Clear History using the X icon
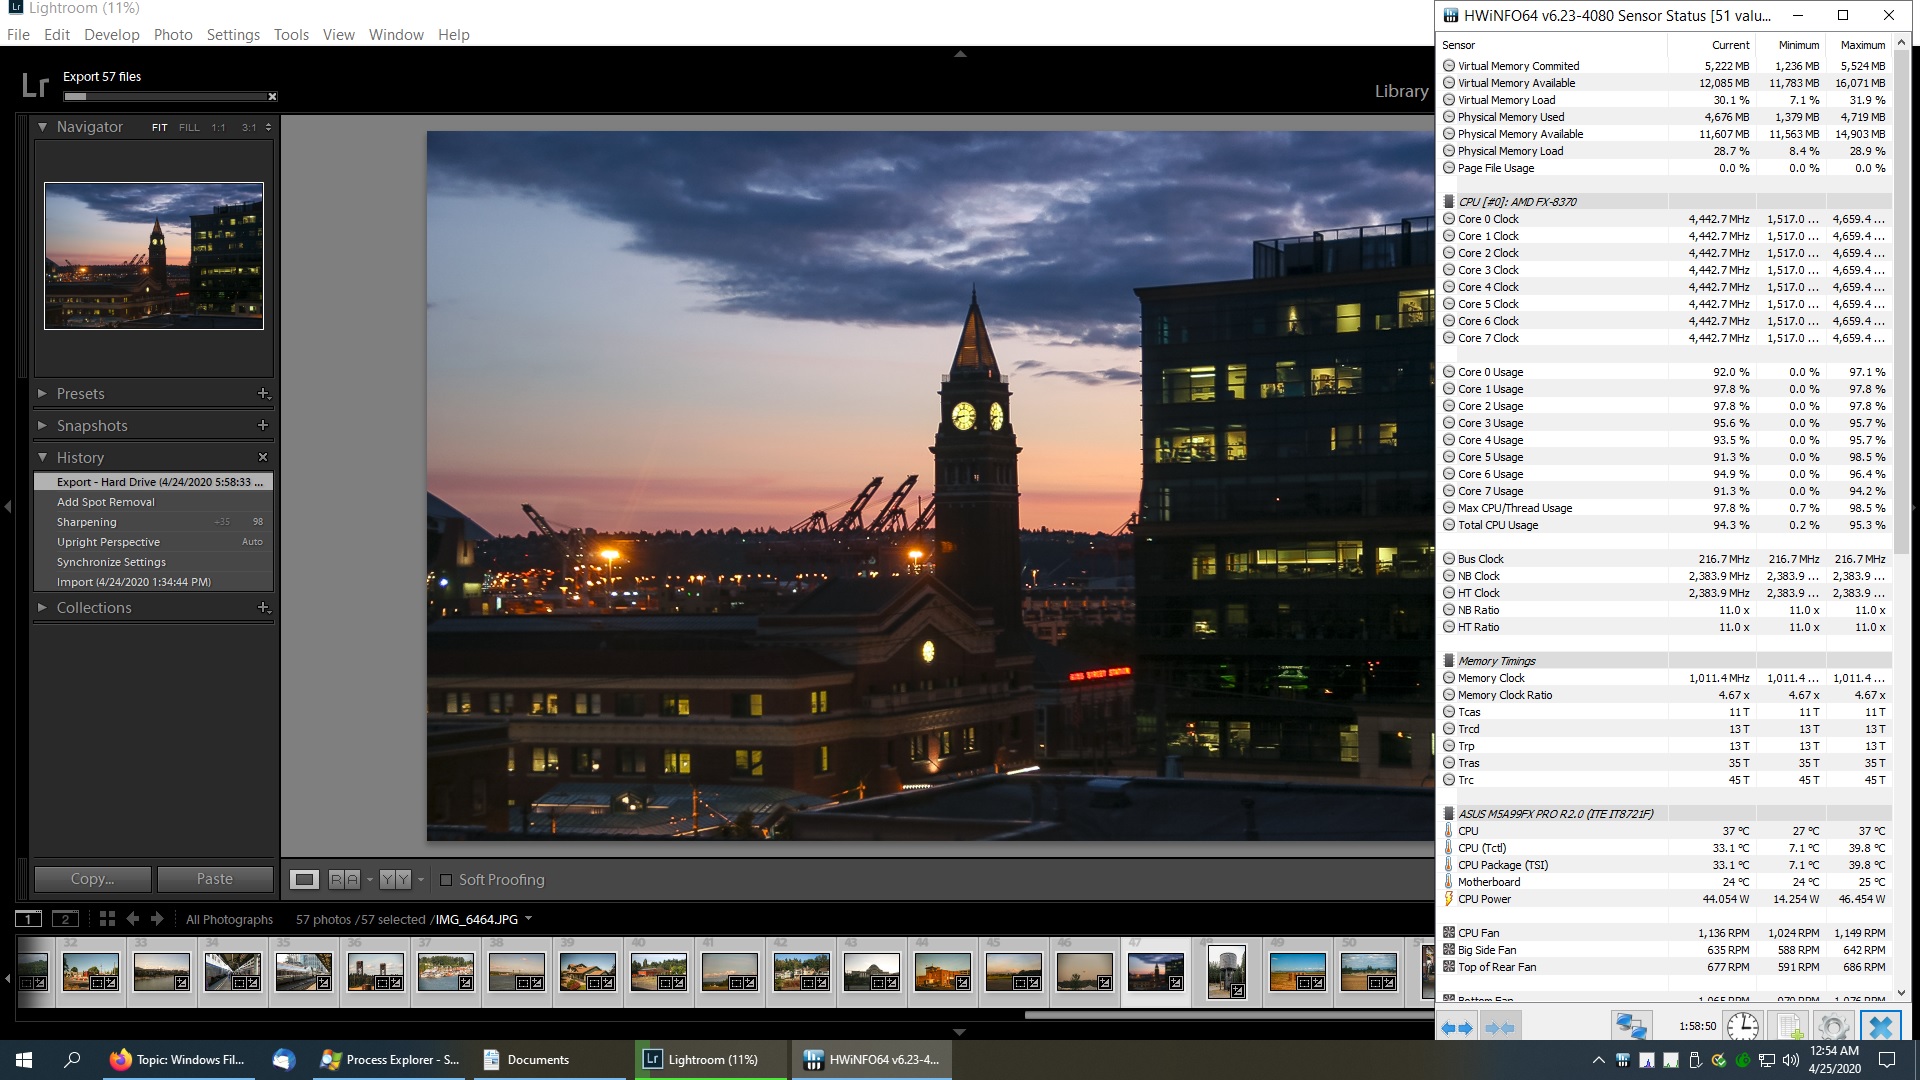1920x1080 pixels. (263, 457)
